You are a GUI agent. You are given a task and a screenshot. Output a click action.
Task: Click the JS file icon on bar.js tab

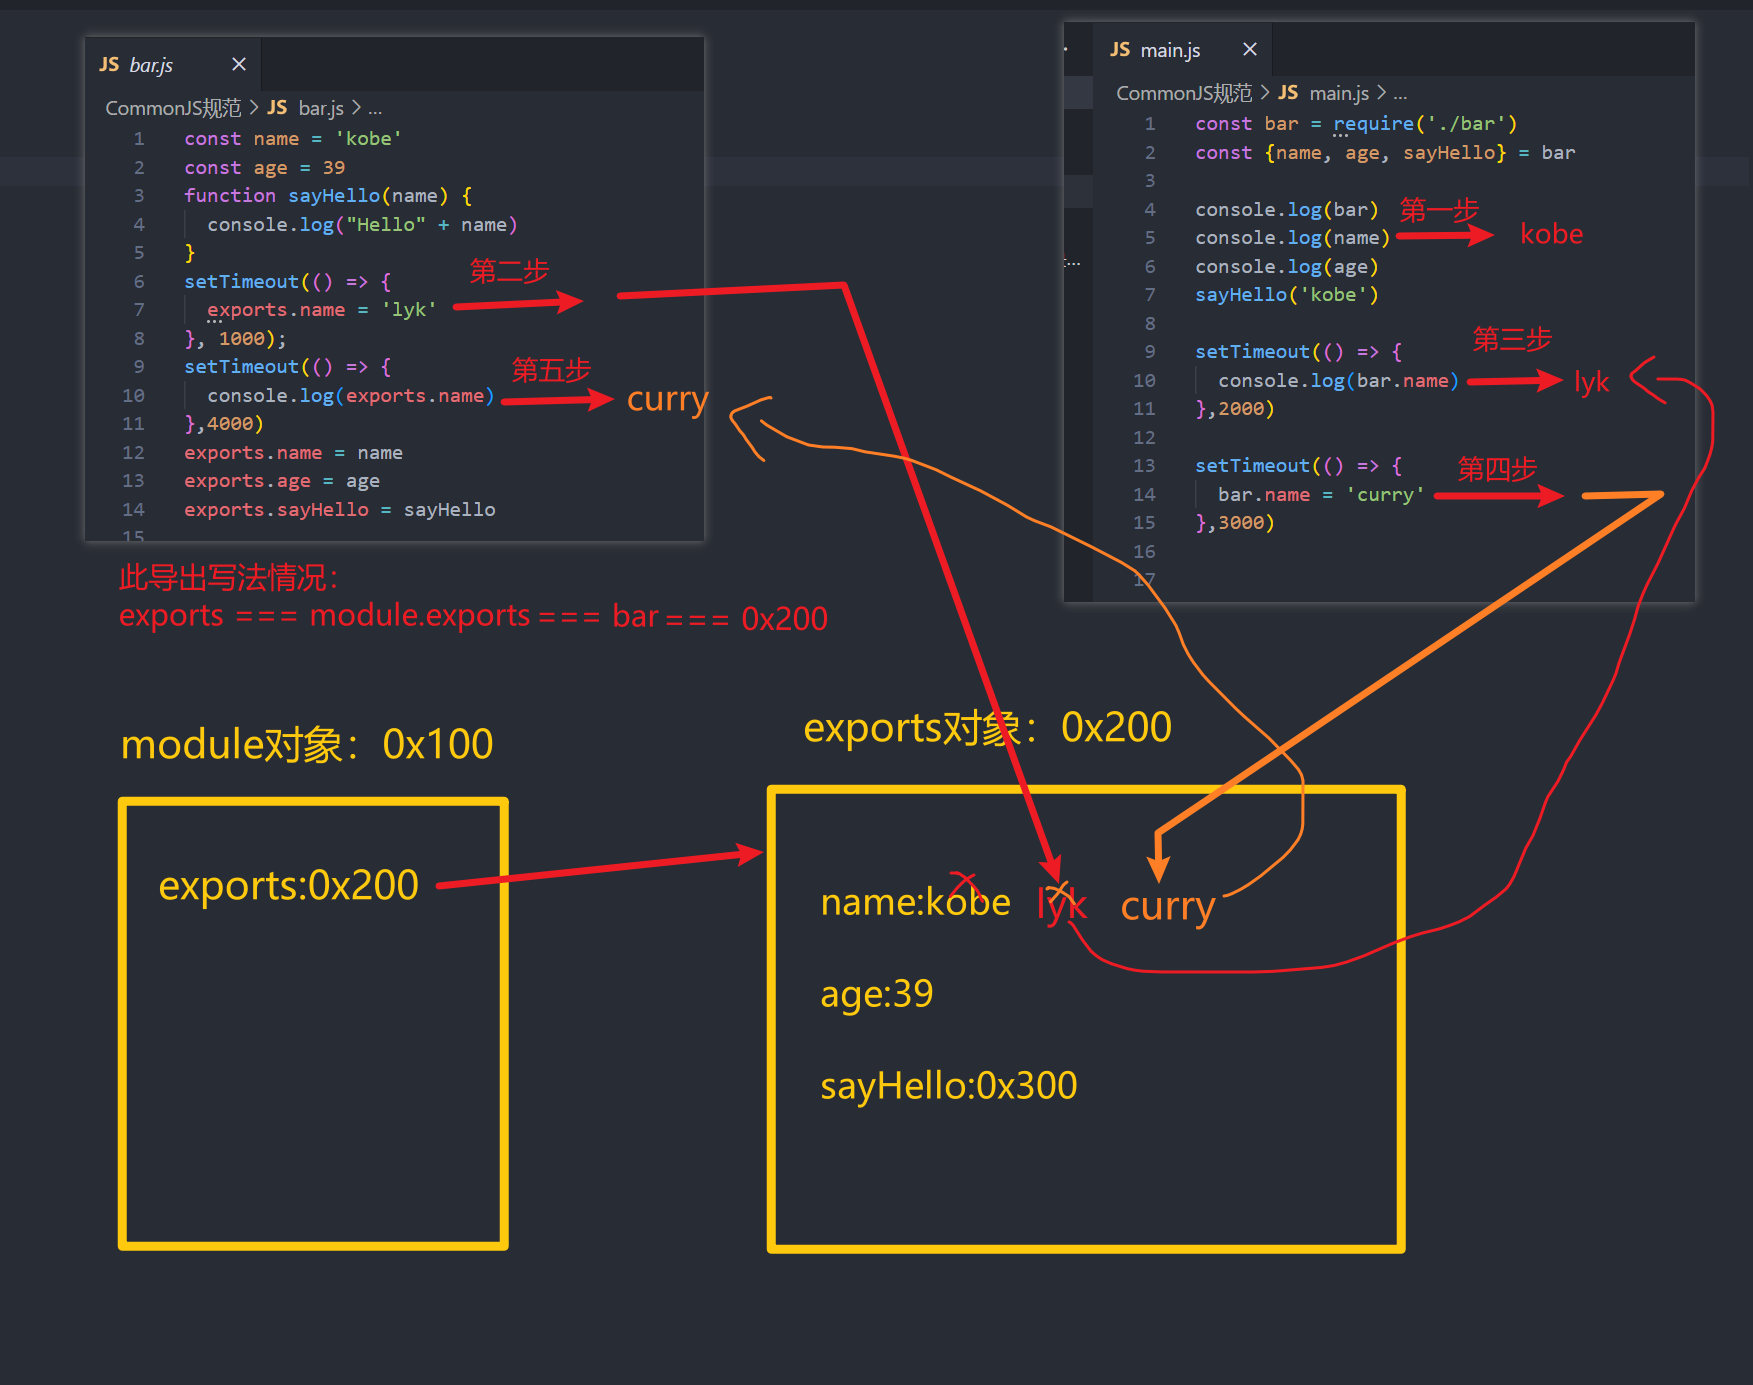[x=109, y=65]
